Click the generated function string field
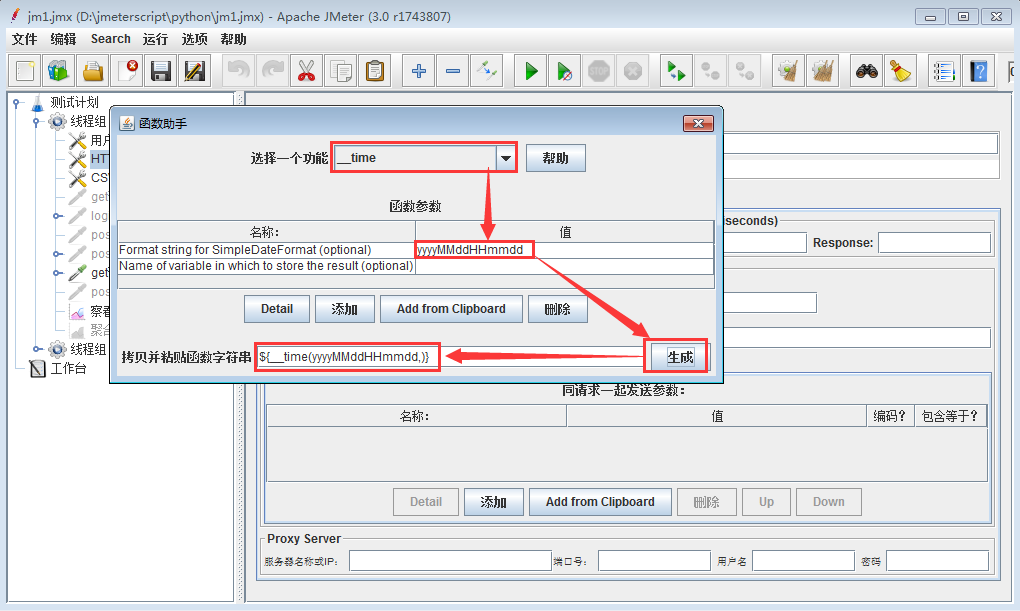 click(451, 357)
